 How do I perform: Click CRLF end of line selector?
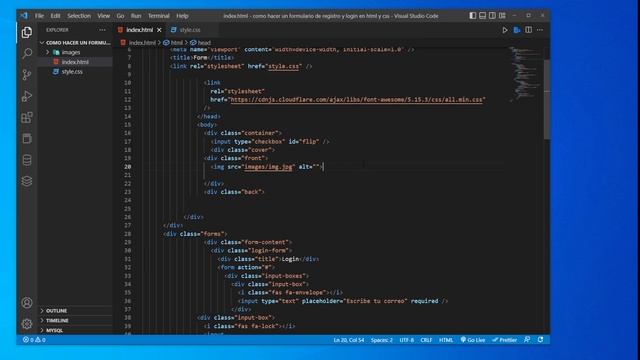tap(426, 340)
